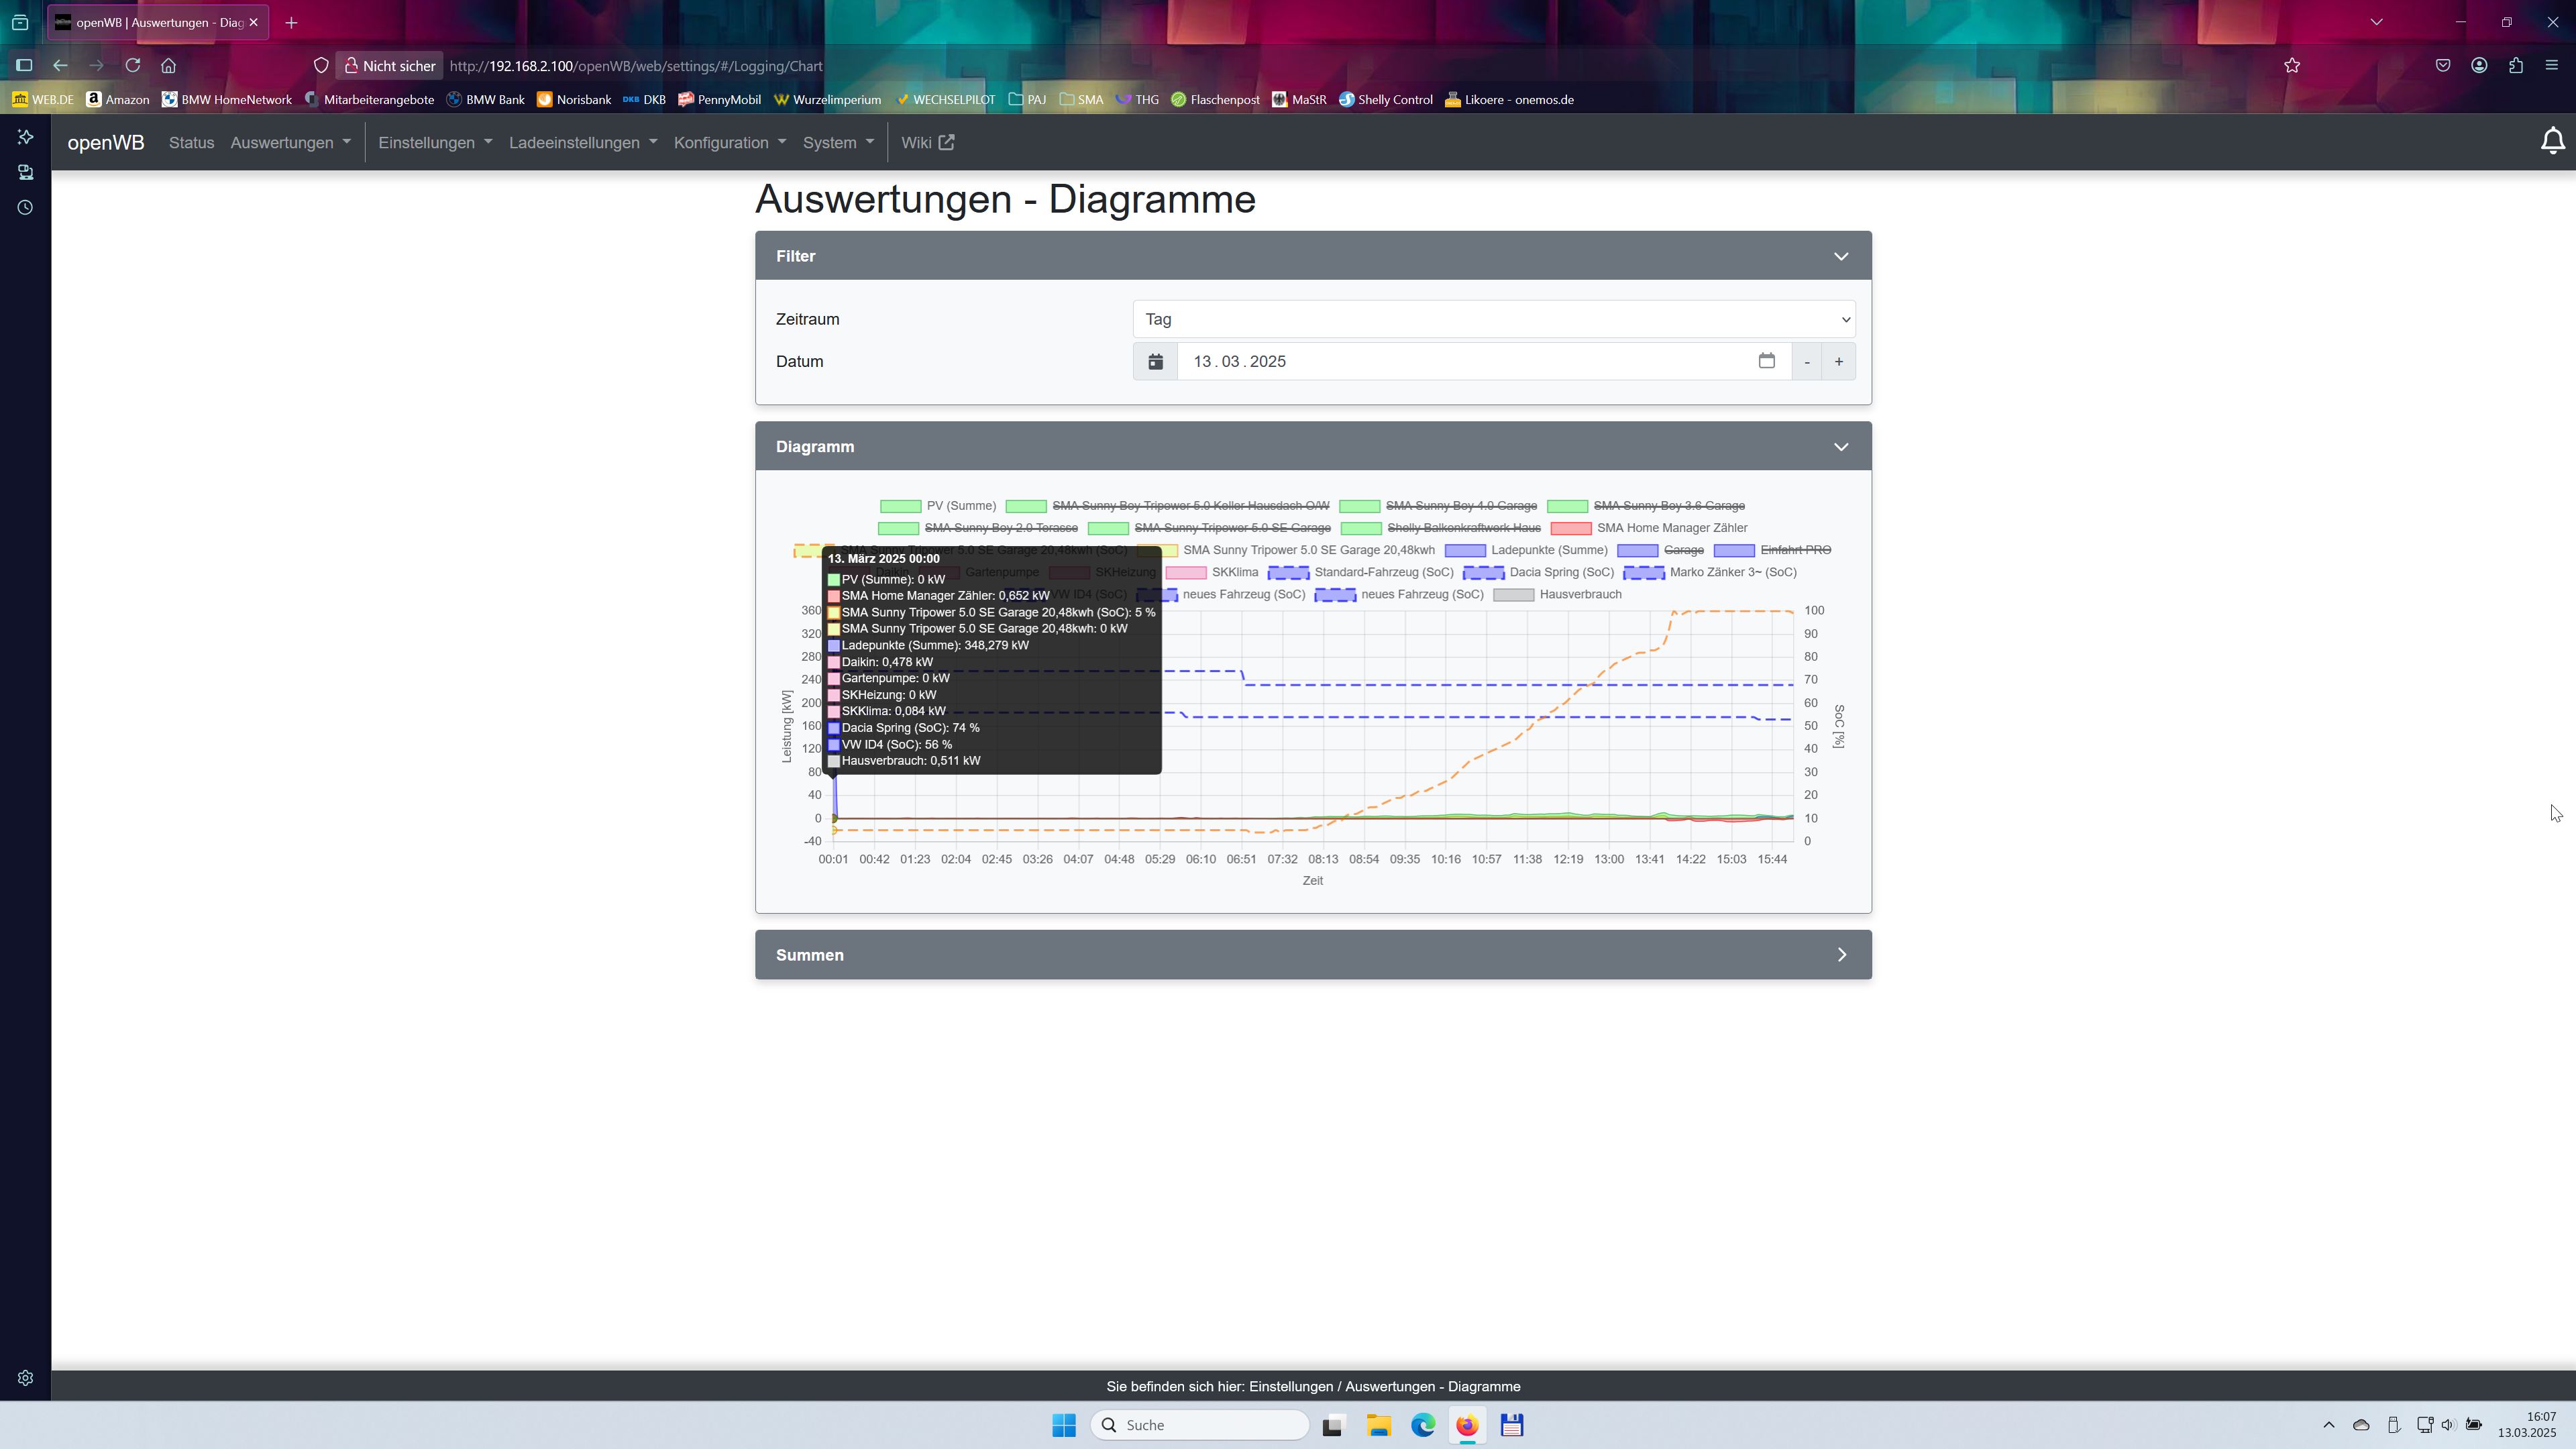
Task: Click the notification bell icon
Action: click(x=2552, y=142)
